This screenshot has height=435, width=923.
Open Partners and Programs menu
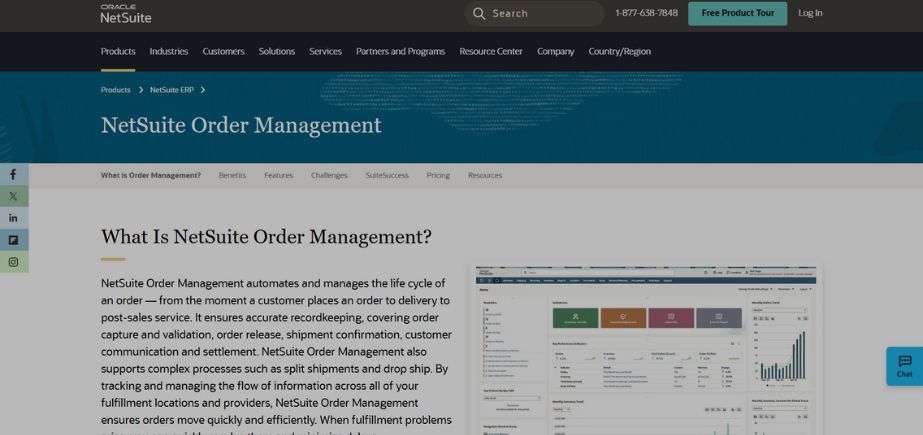[400, 51]
